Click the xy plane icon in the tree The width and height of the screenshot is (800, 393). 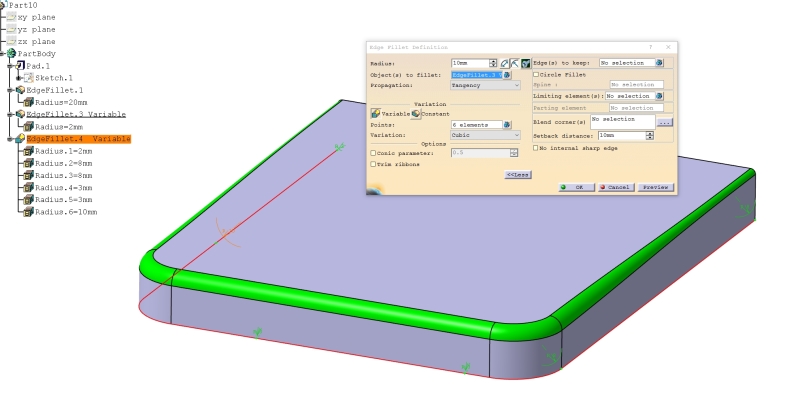pos(11,17)
